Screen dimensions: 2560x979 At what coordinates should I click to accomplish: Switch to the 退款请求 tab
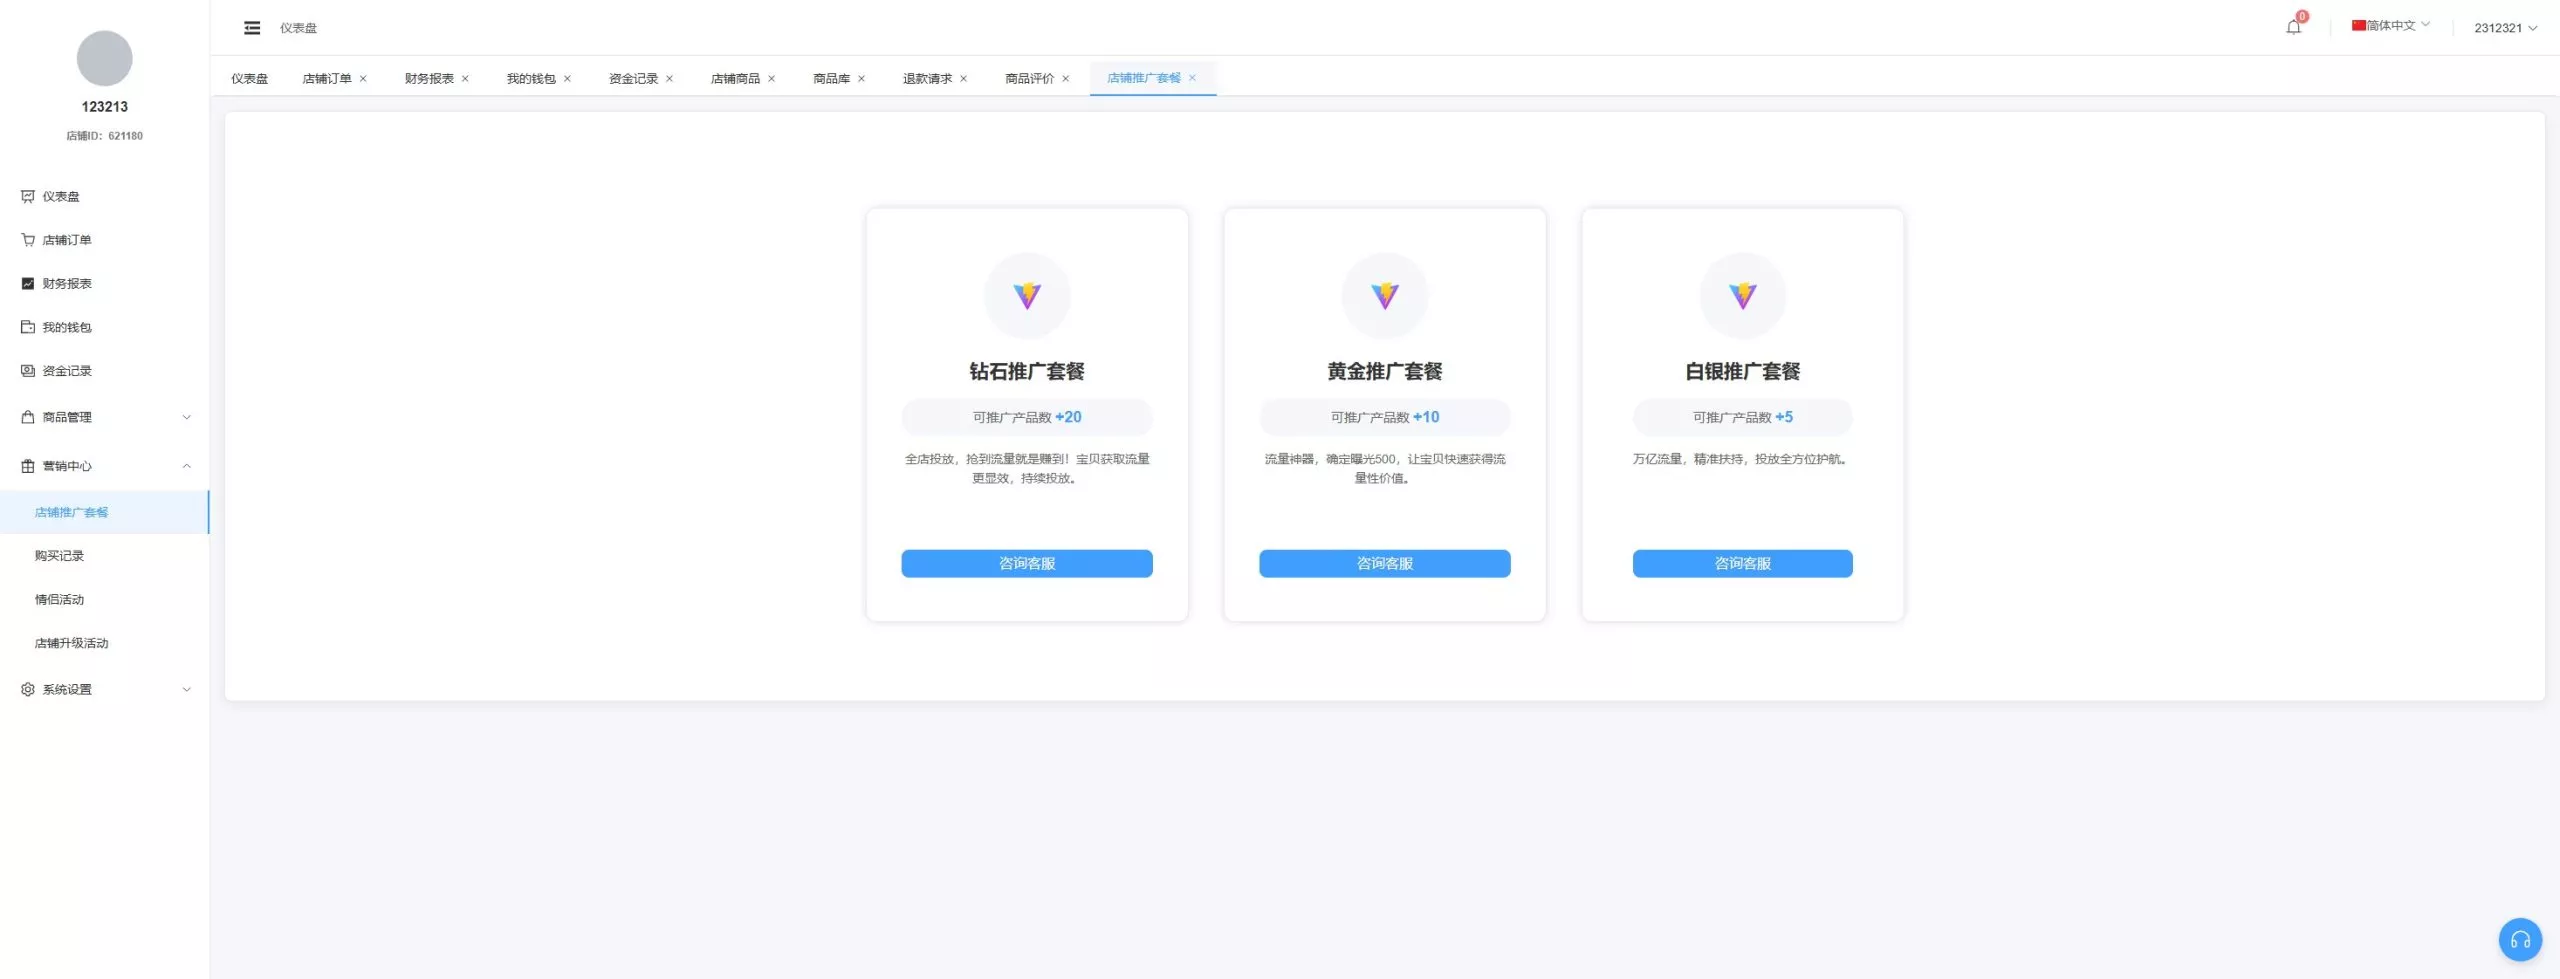(x=927, y=79)
